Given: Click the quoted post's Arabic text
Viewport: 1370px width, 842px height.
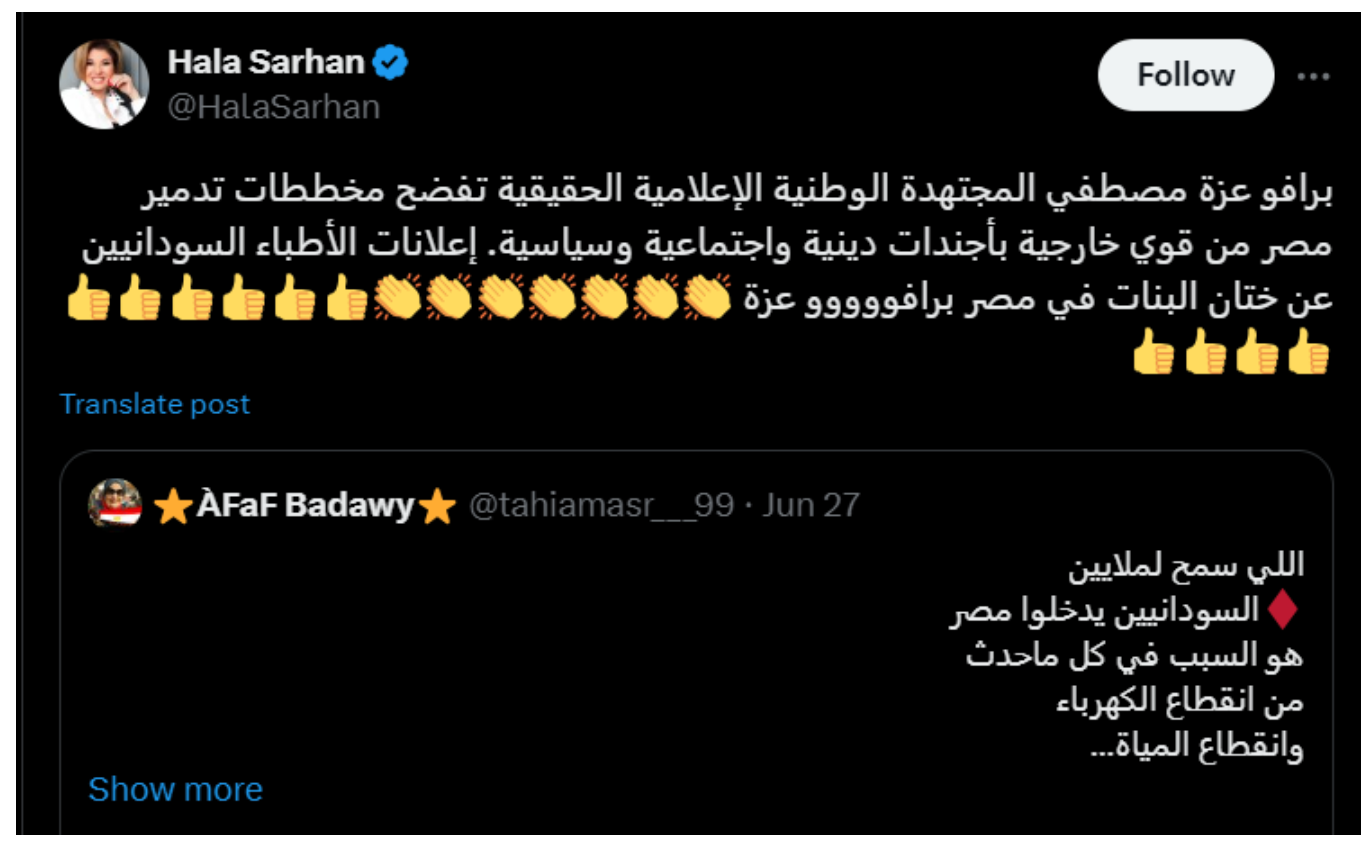Looking at the screenshot, I should [x=1127, y=656].
